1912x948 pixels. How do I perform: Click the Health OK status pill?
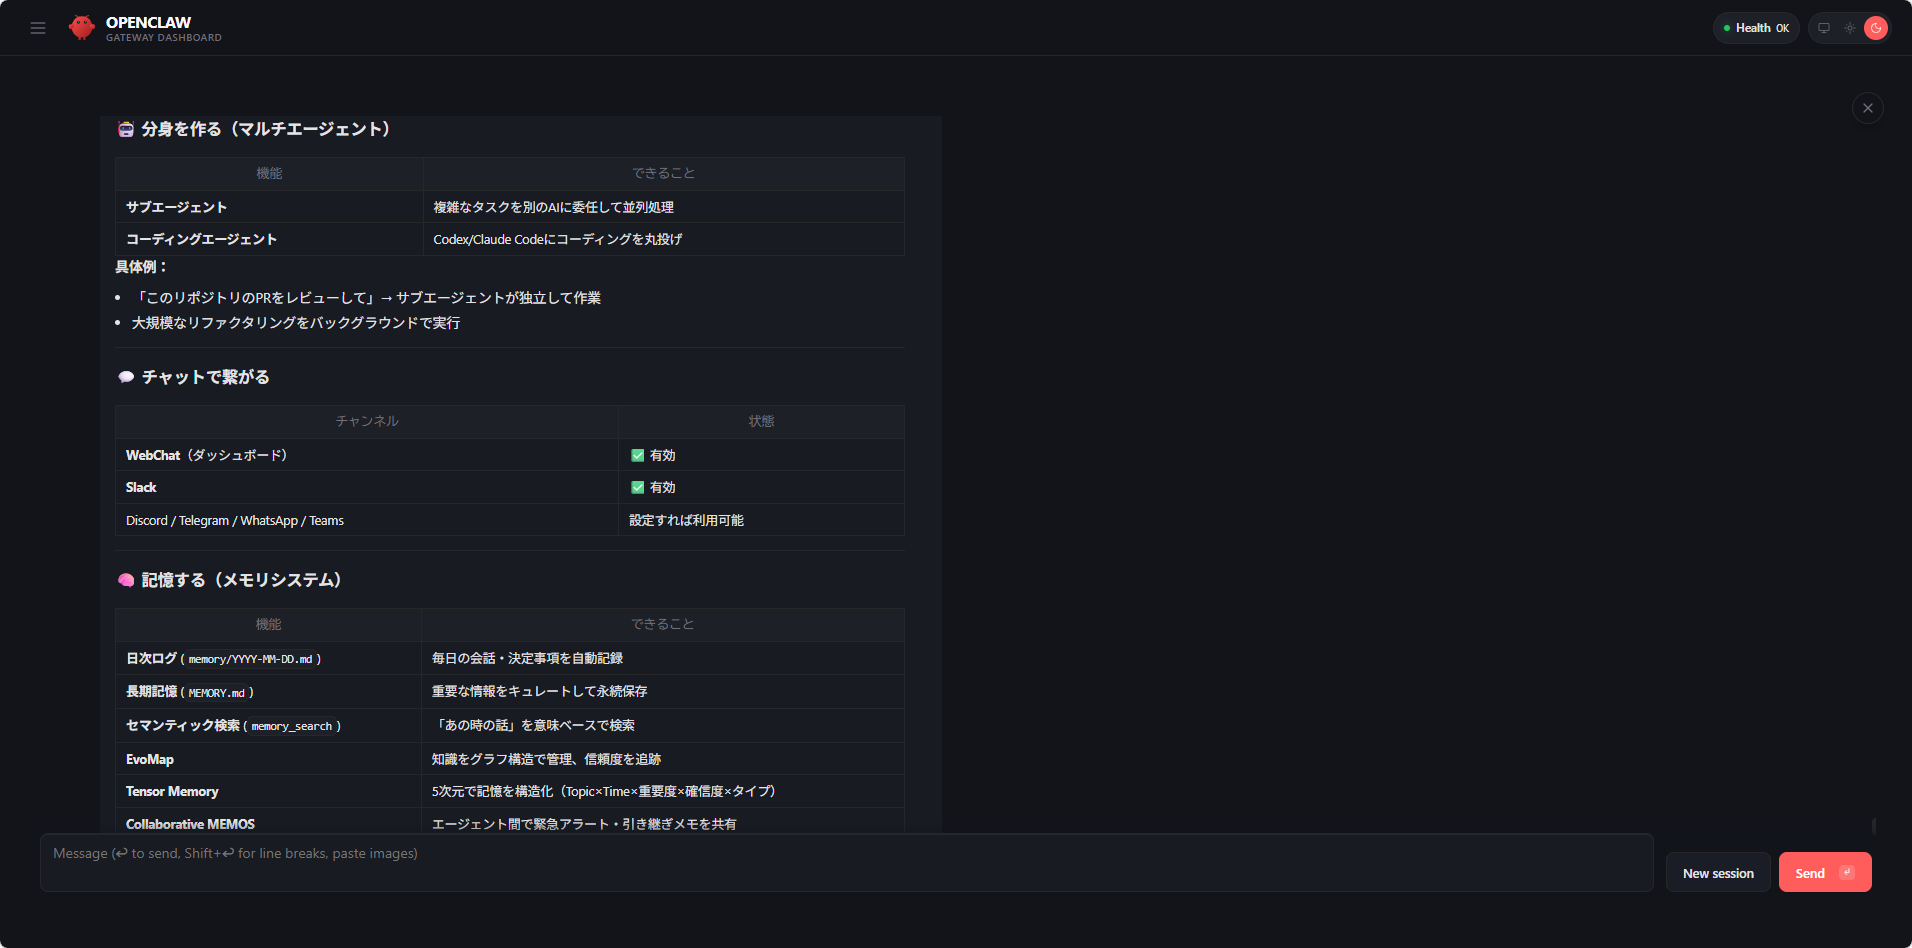point(1756,28)
